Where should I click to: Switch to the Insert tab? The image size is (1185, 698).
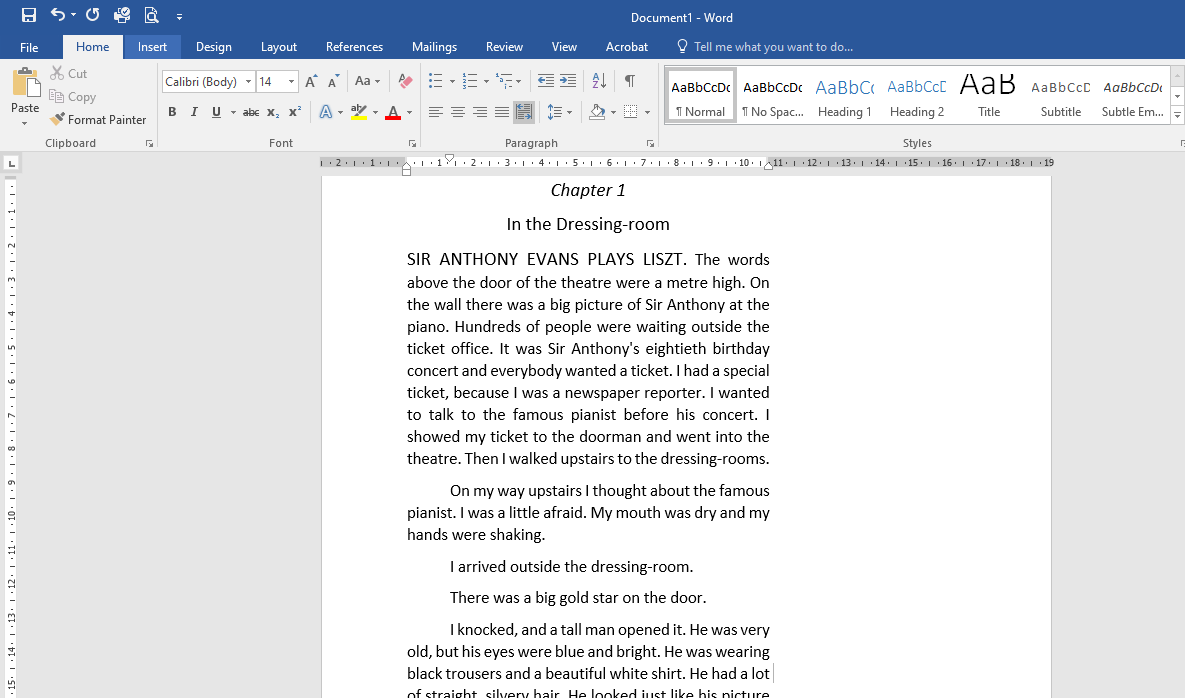152,47
